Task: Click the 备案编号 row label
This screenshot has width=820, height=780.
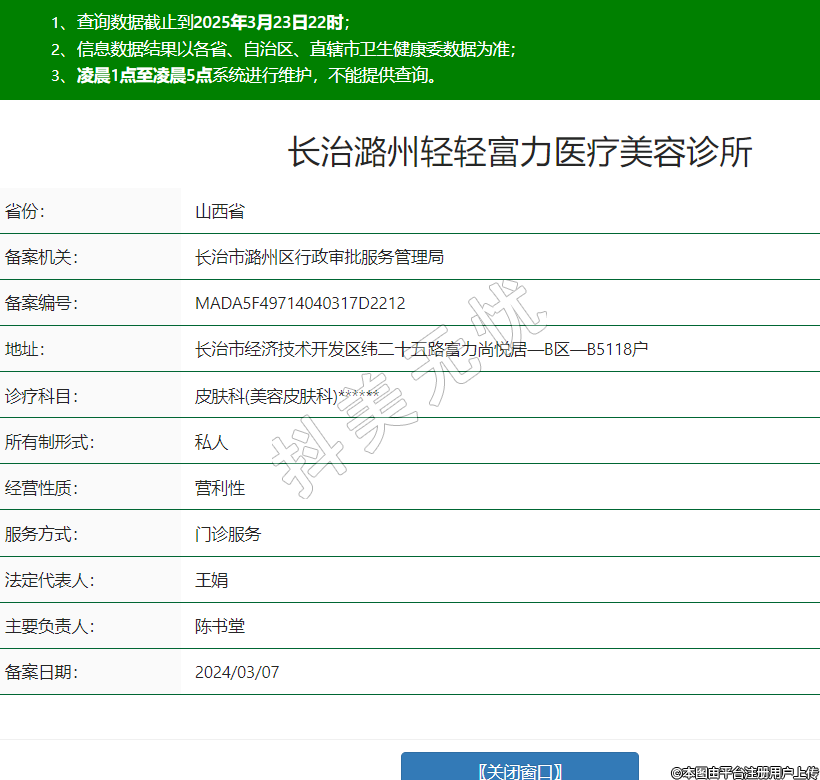Action: (41, 303)
